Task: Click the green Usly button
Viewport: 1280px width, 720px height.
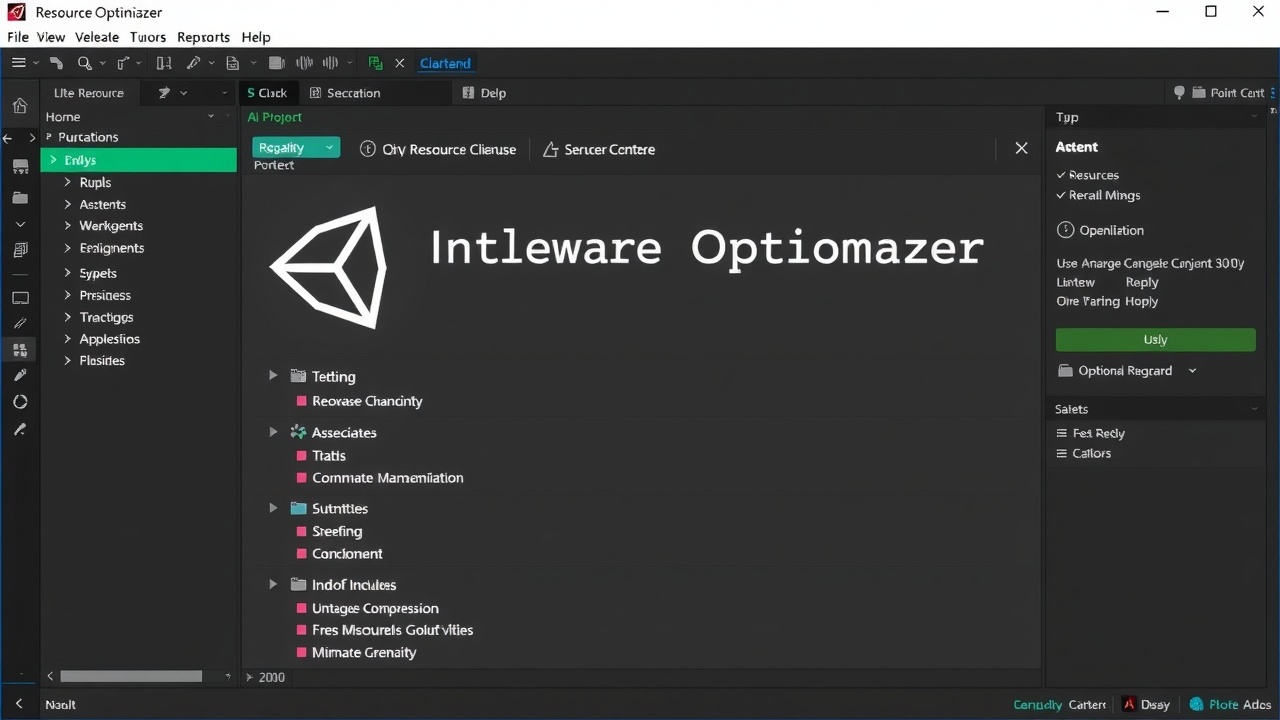Action: click(x=1155, y=340)
